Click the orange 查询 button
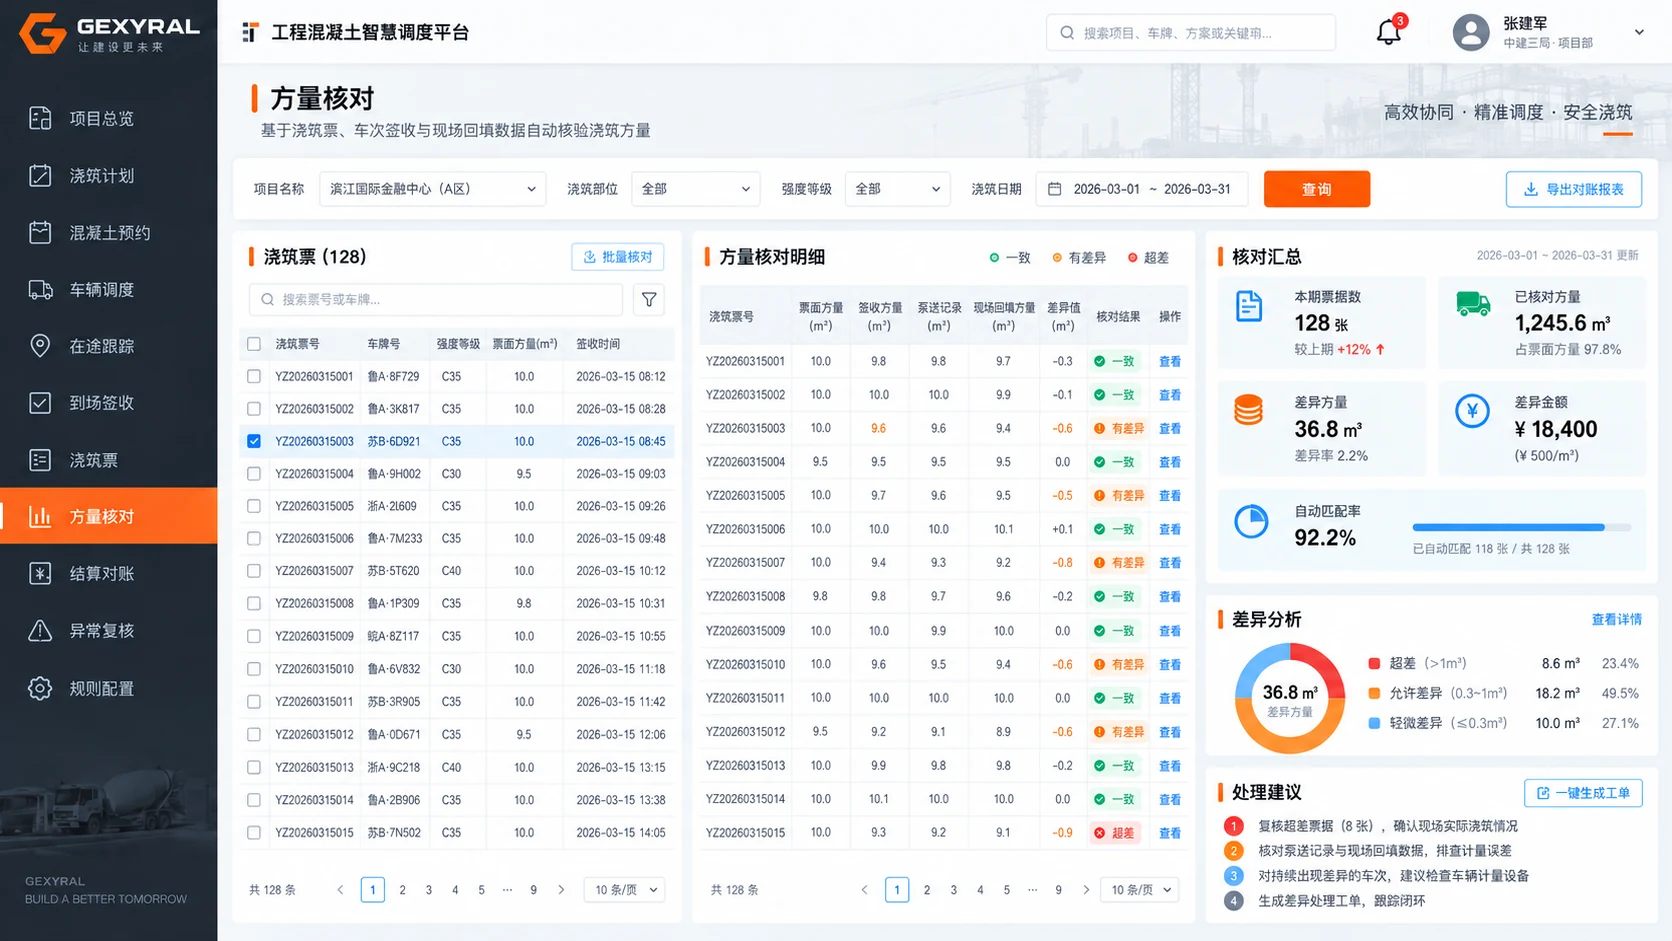This screenshot has height=941, width=1672. click(x=1316, y=189)
